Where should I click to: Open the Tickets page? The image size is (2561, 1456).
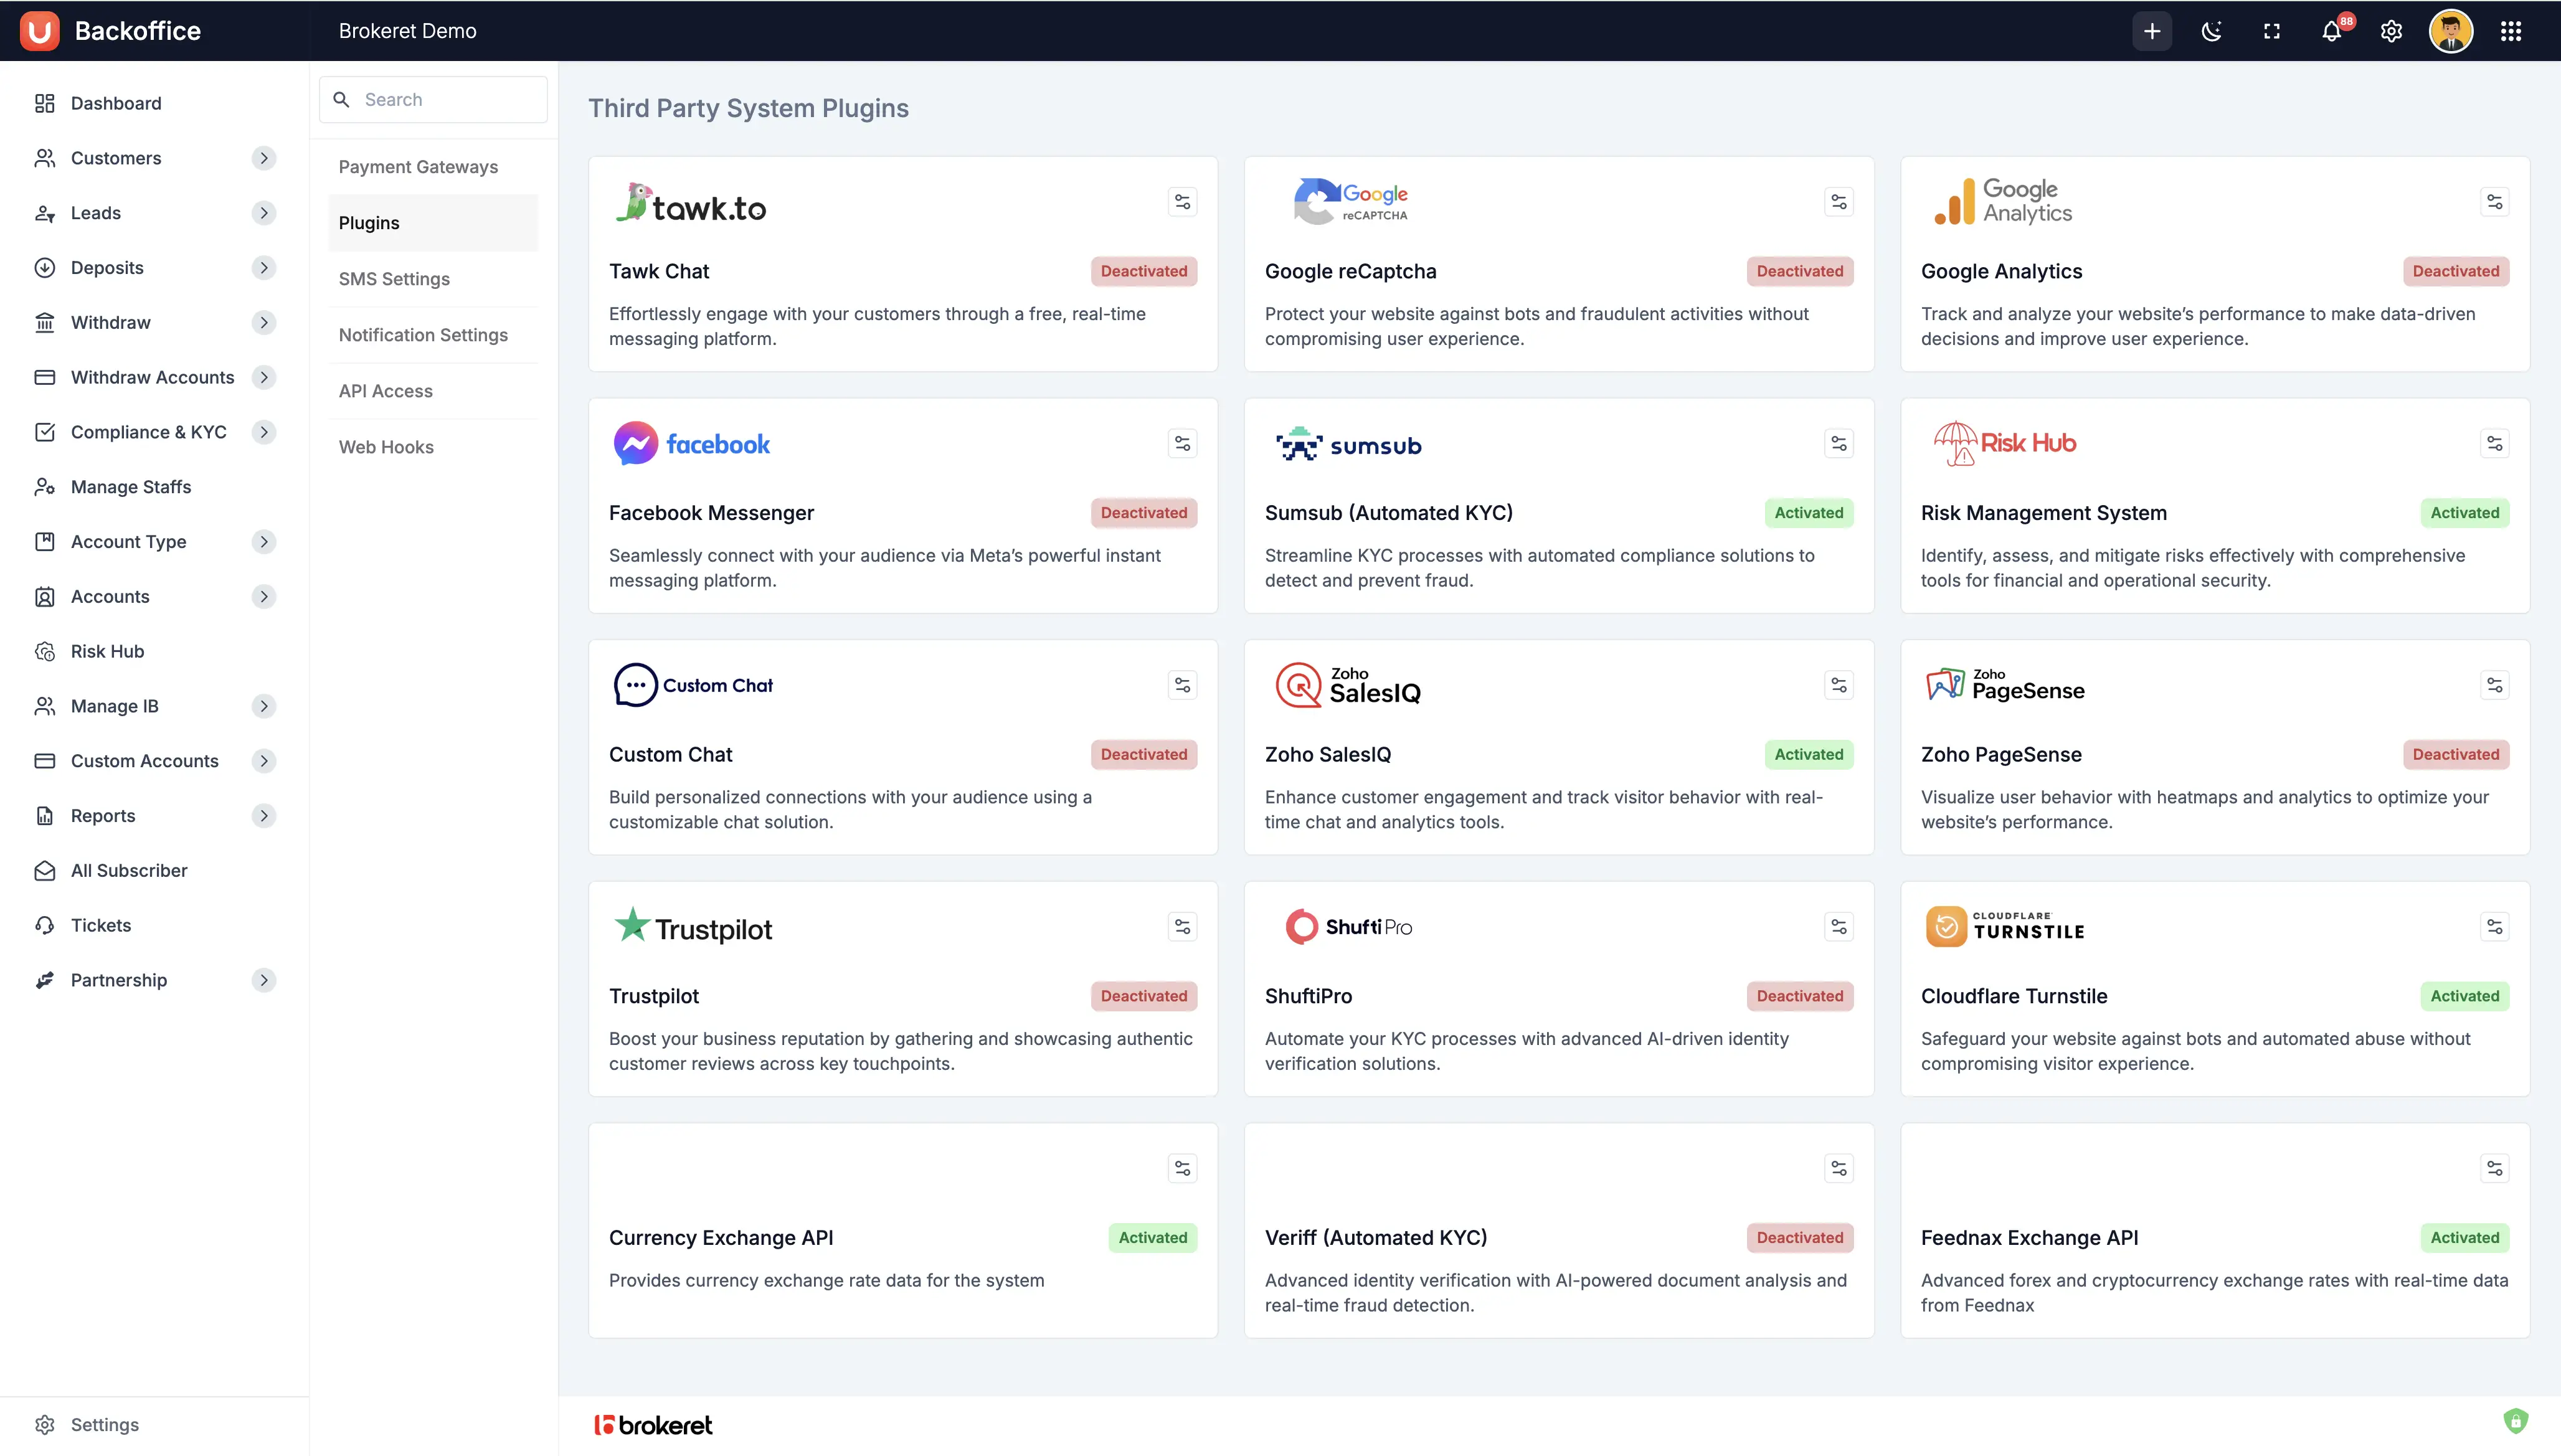(101, 925)
